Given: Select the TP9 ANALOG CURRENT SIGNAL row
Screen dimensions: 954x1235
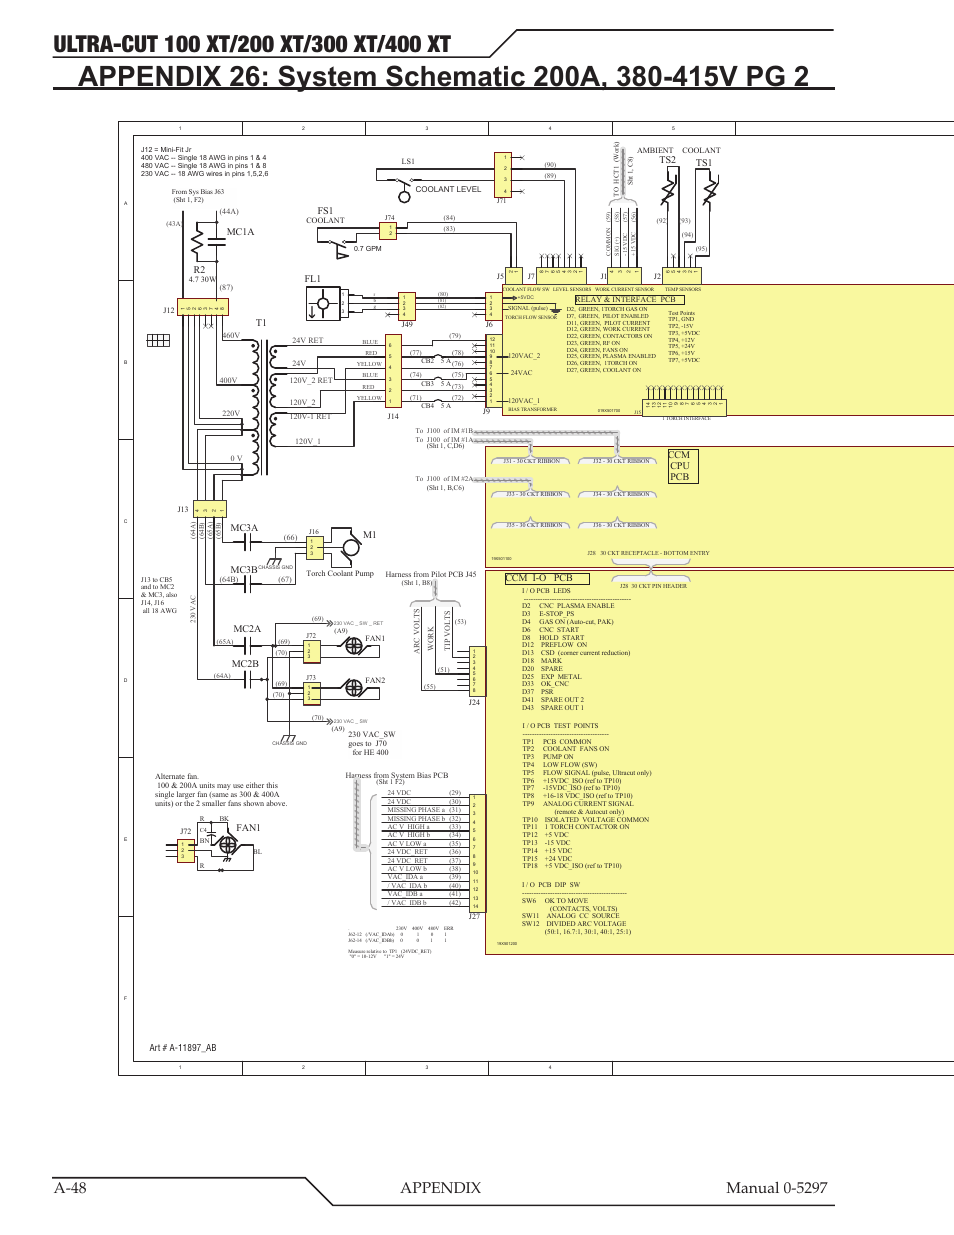Looking at the screenshot, I should click(x=578, y=807).
